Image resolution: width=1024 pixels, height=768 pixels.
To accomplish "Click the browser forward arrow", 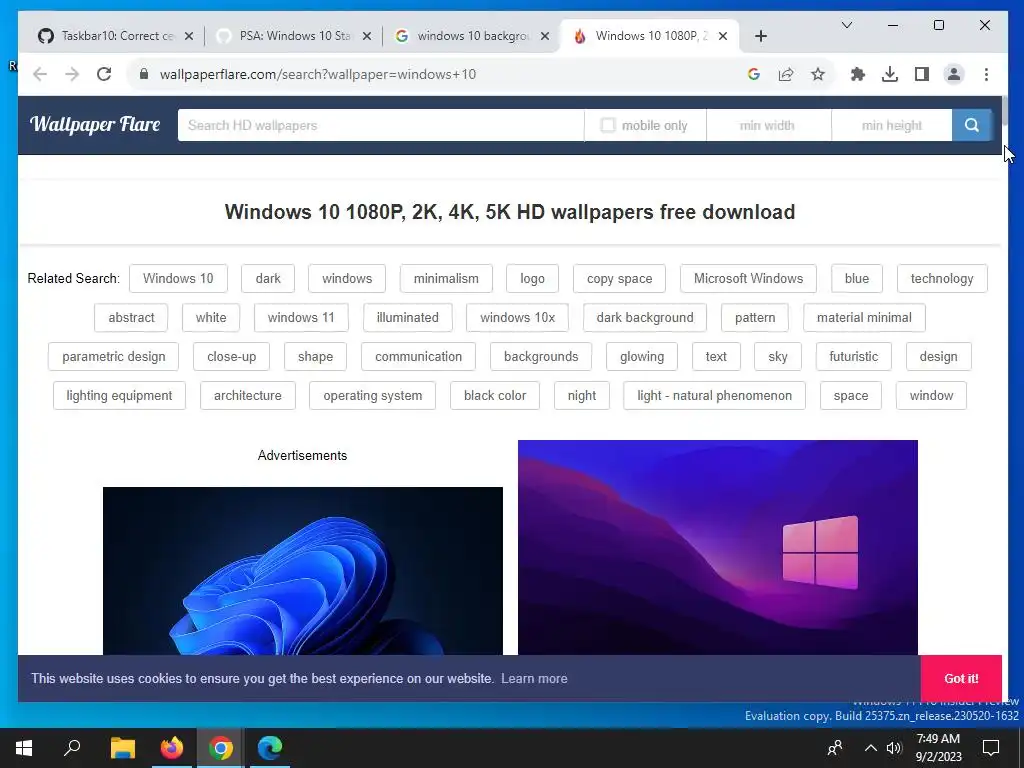I will [x=72, y=74].
